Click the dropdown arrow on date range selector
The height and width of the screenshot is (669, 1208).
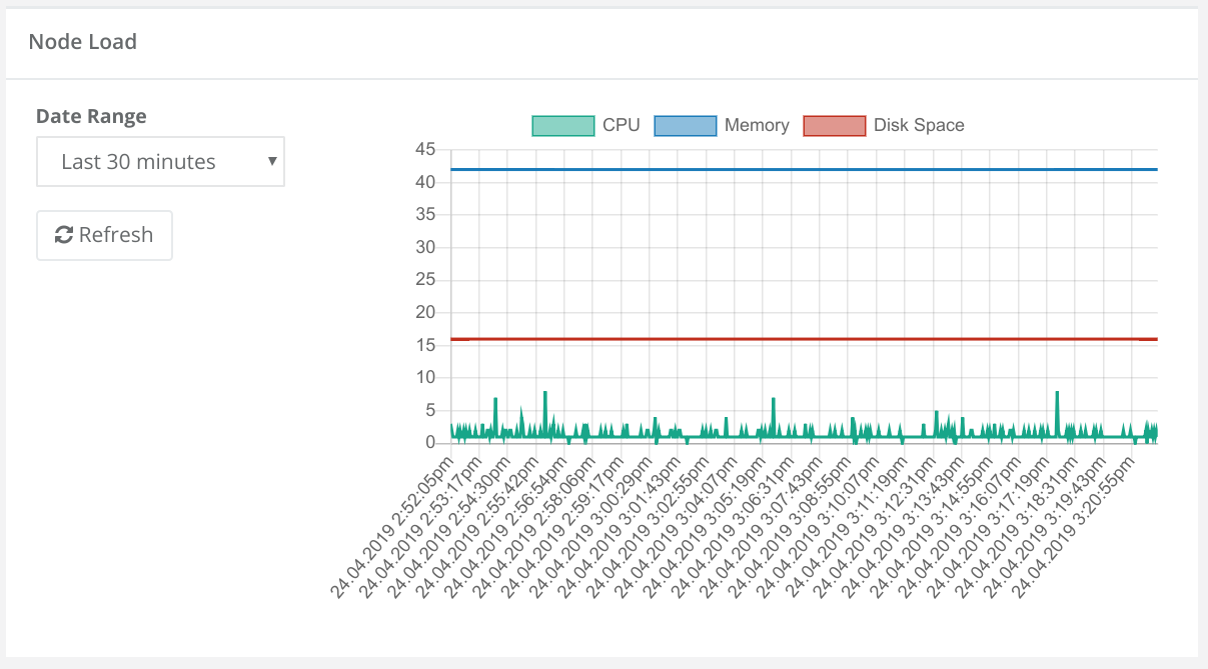(x=272, y=161)
